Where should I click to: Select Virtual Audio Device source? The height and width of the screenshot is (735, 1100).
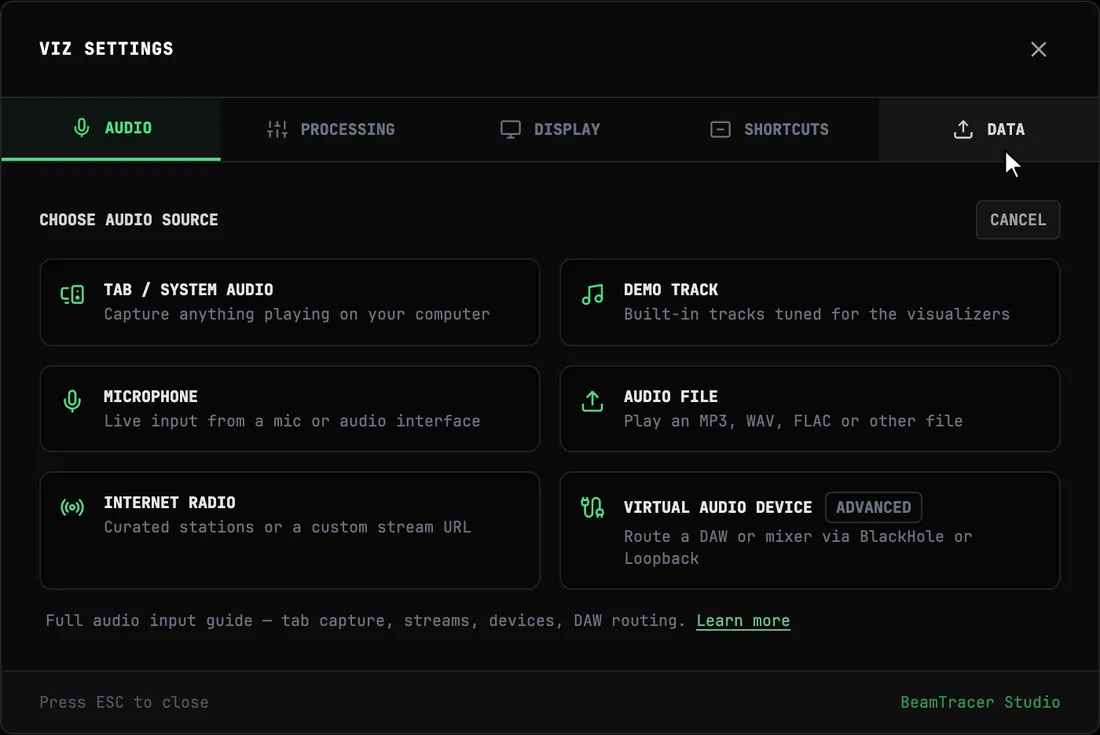[810, 530]
